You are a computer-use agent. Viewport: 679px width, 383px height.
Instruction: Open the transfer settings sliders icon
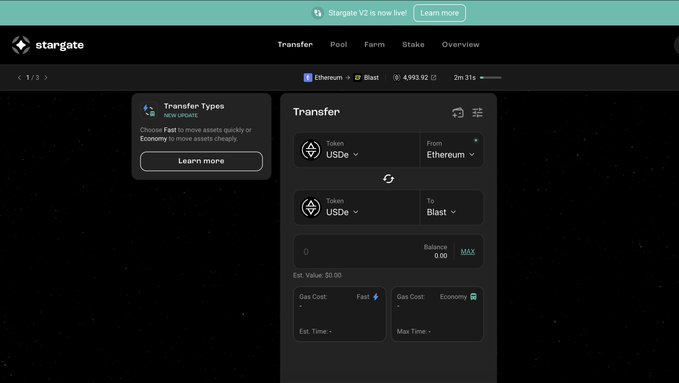[478, 113]
